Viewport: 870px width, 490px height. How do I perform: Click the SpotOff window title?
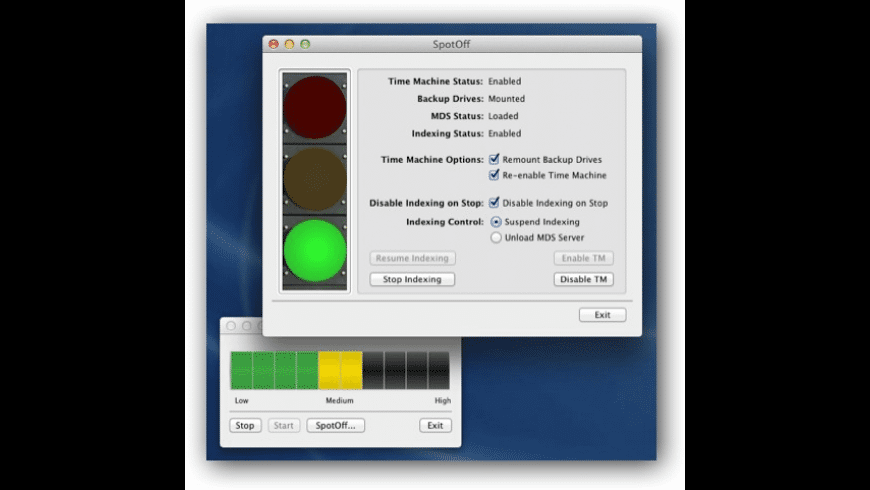[451, 44]
